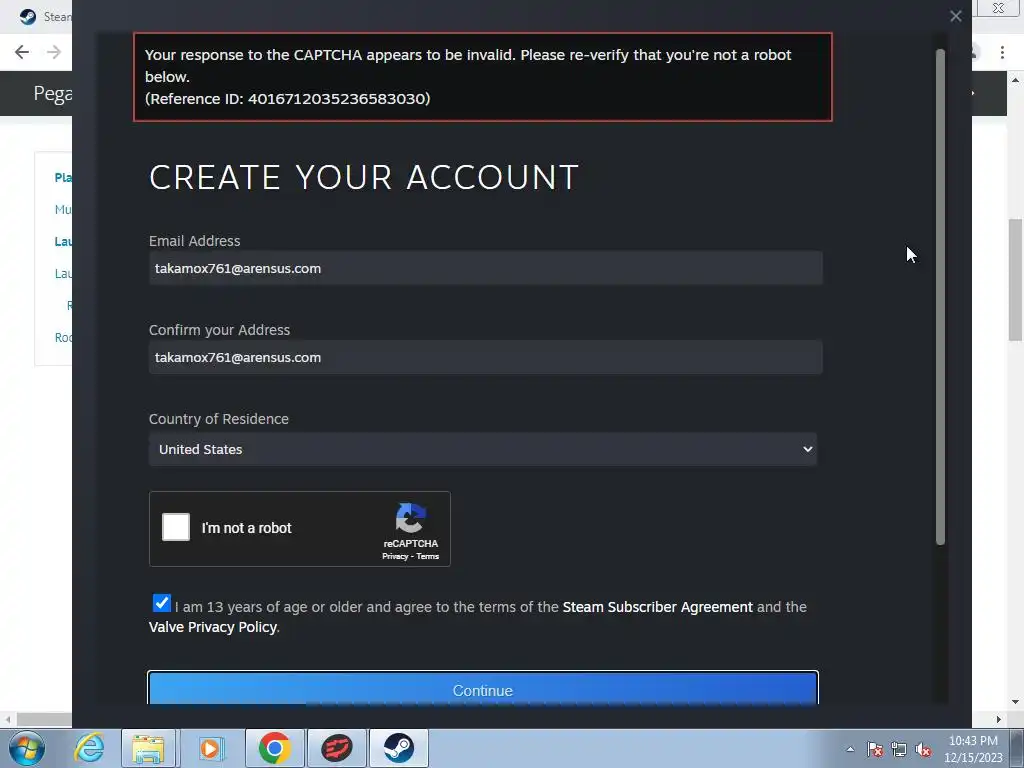Open the red app icon in the taskbar
Screen dimensions: 1024x768
click(336, 748)
